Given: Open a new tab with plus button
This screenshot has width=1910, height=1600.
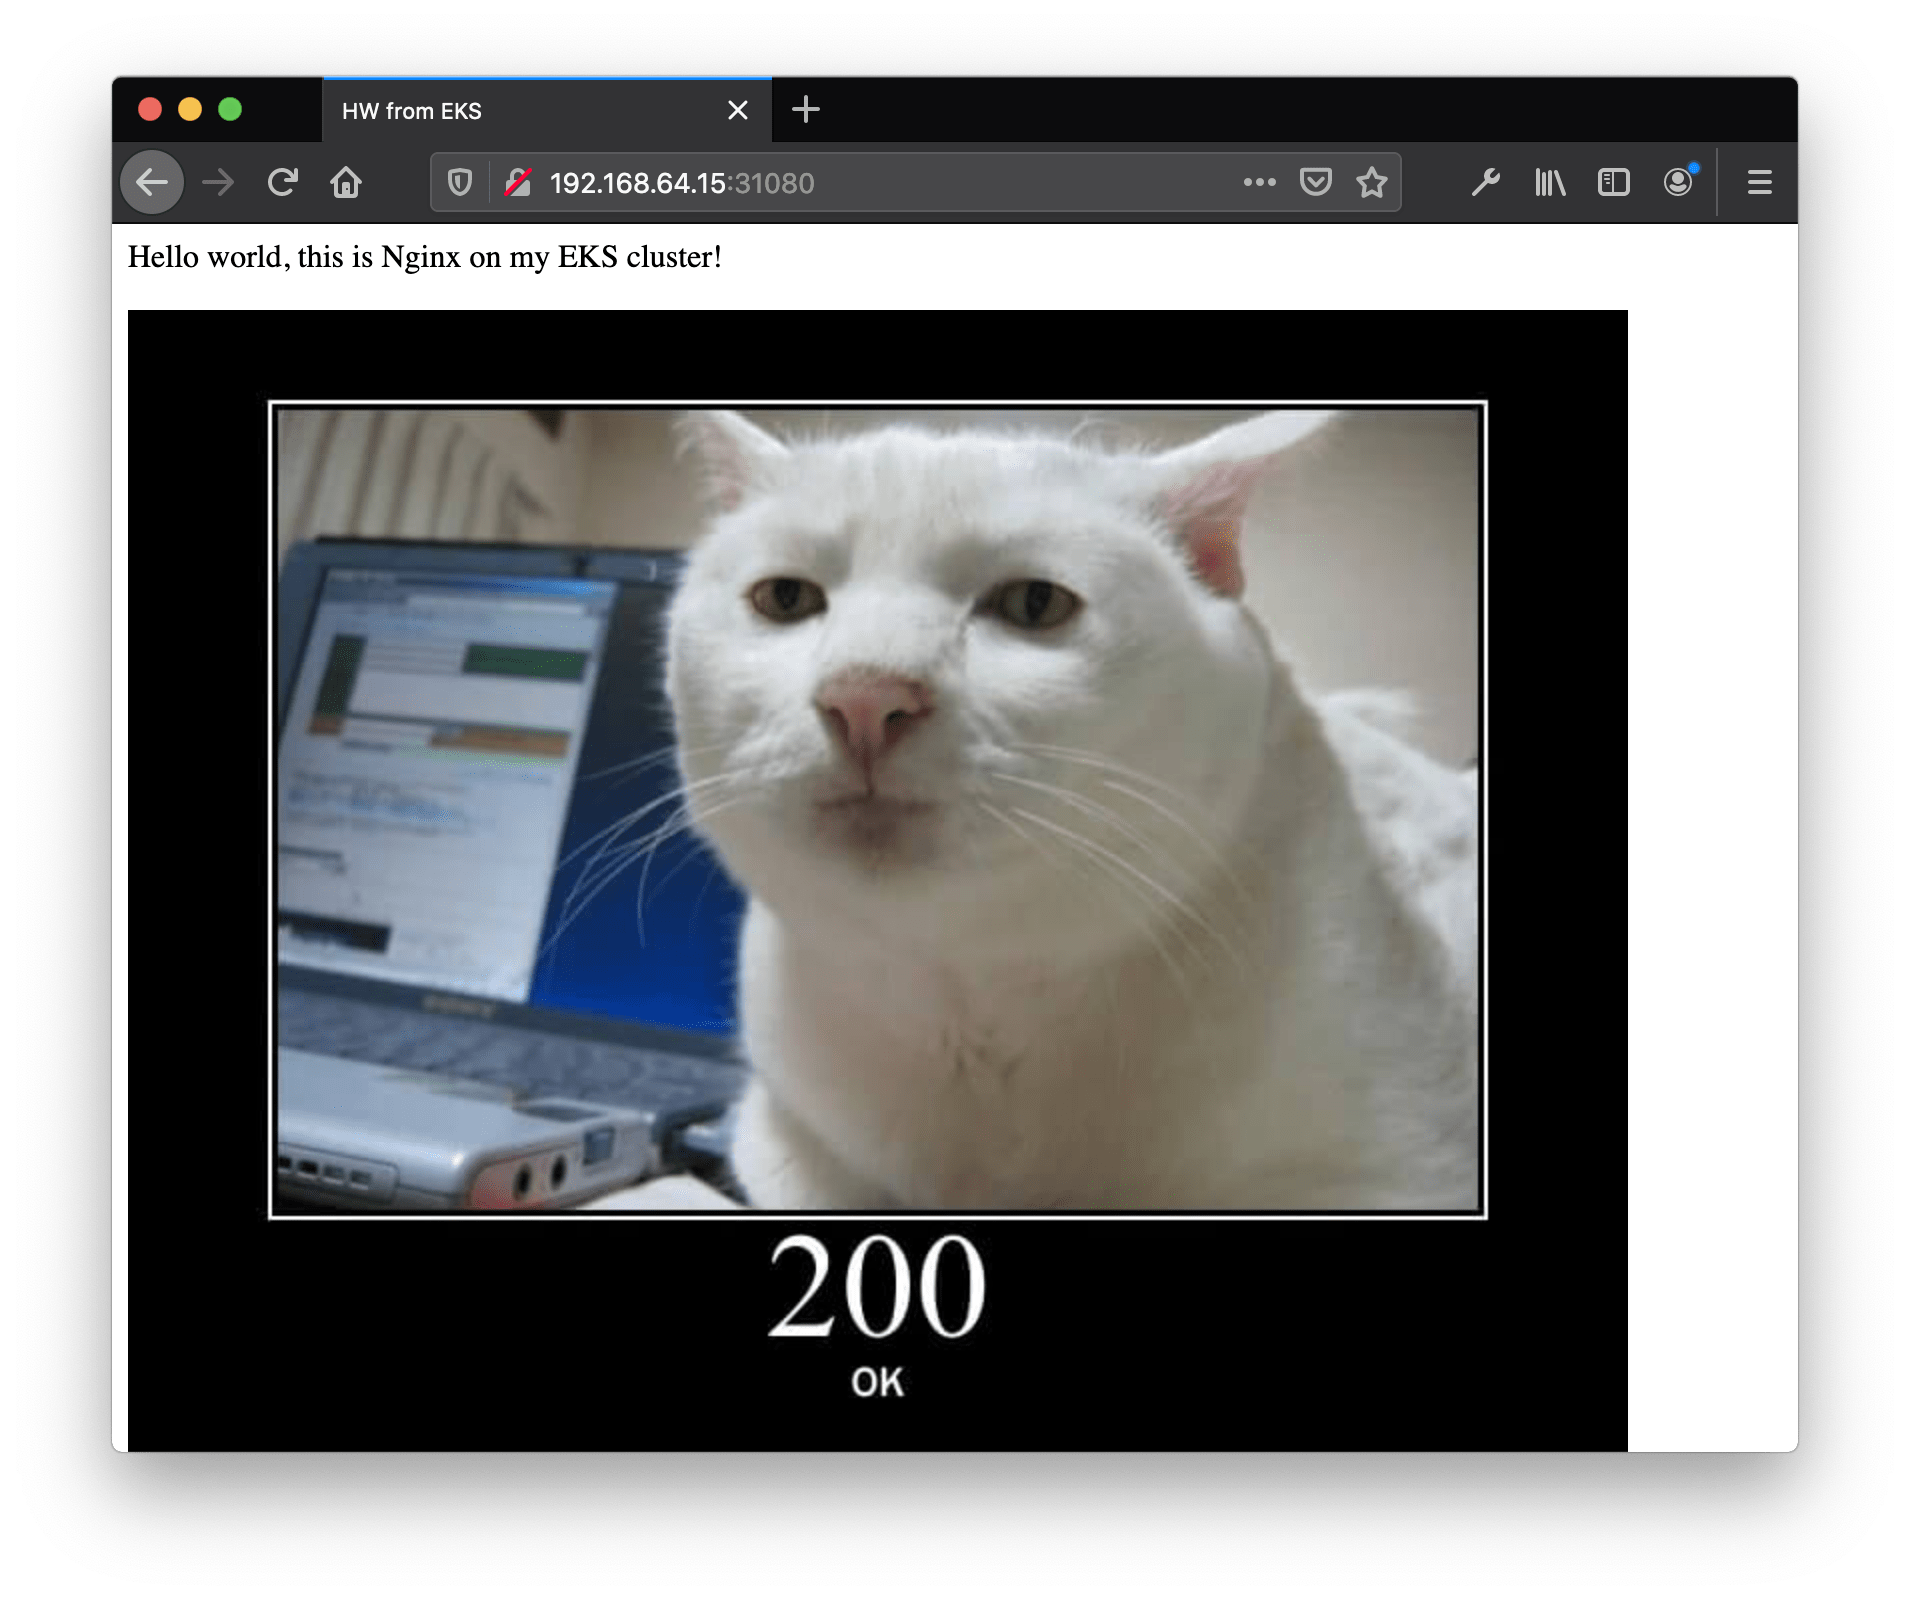Looking at the screenshot, I should tap(805, 109).
